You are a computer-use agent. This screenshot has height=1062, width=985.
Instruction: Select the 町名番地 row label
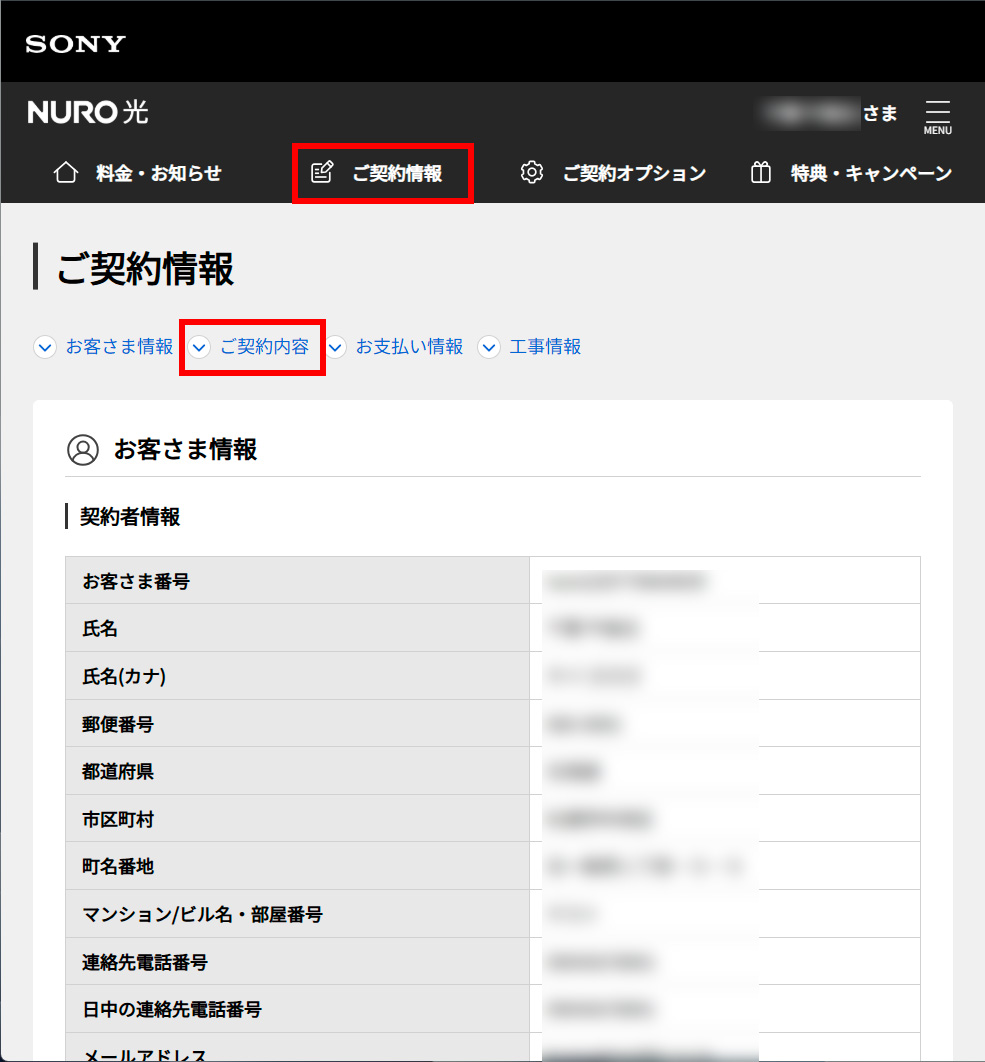[x=118, y=866]
